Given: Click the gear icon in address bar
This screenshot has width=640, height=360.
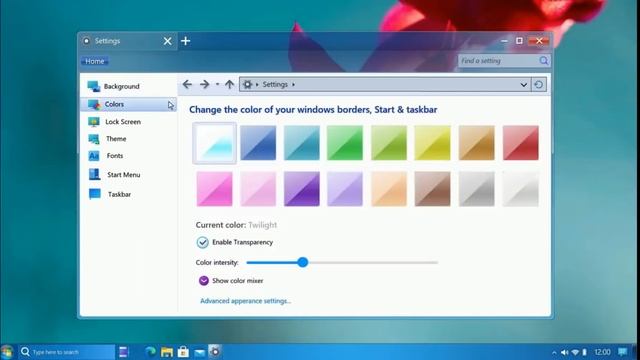Looking at the screenshot, I should 247,84.
